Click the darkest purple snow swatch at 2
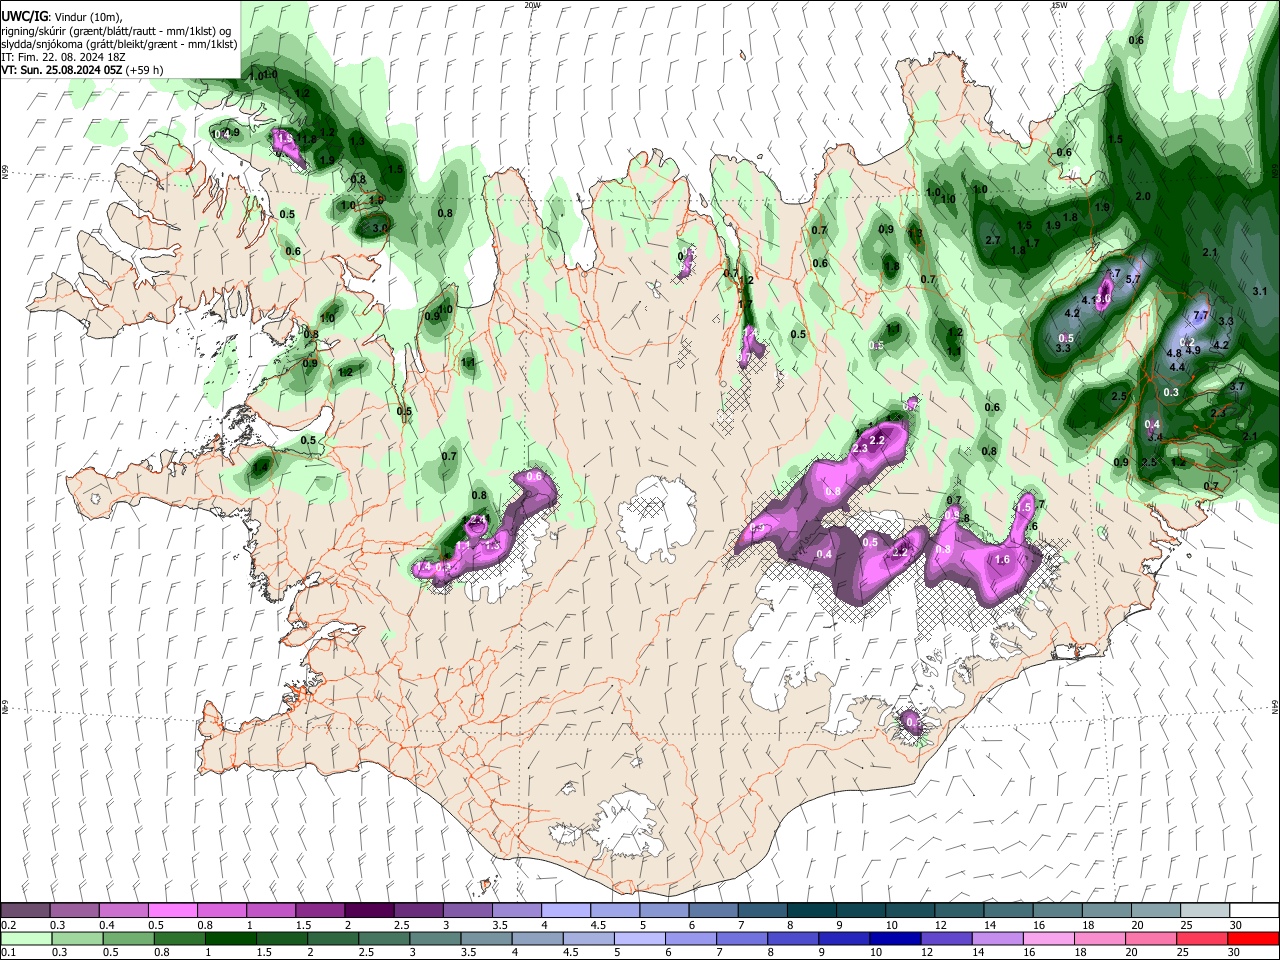 click(368, 911)
